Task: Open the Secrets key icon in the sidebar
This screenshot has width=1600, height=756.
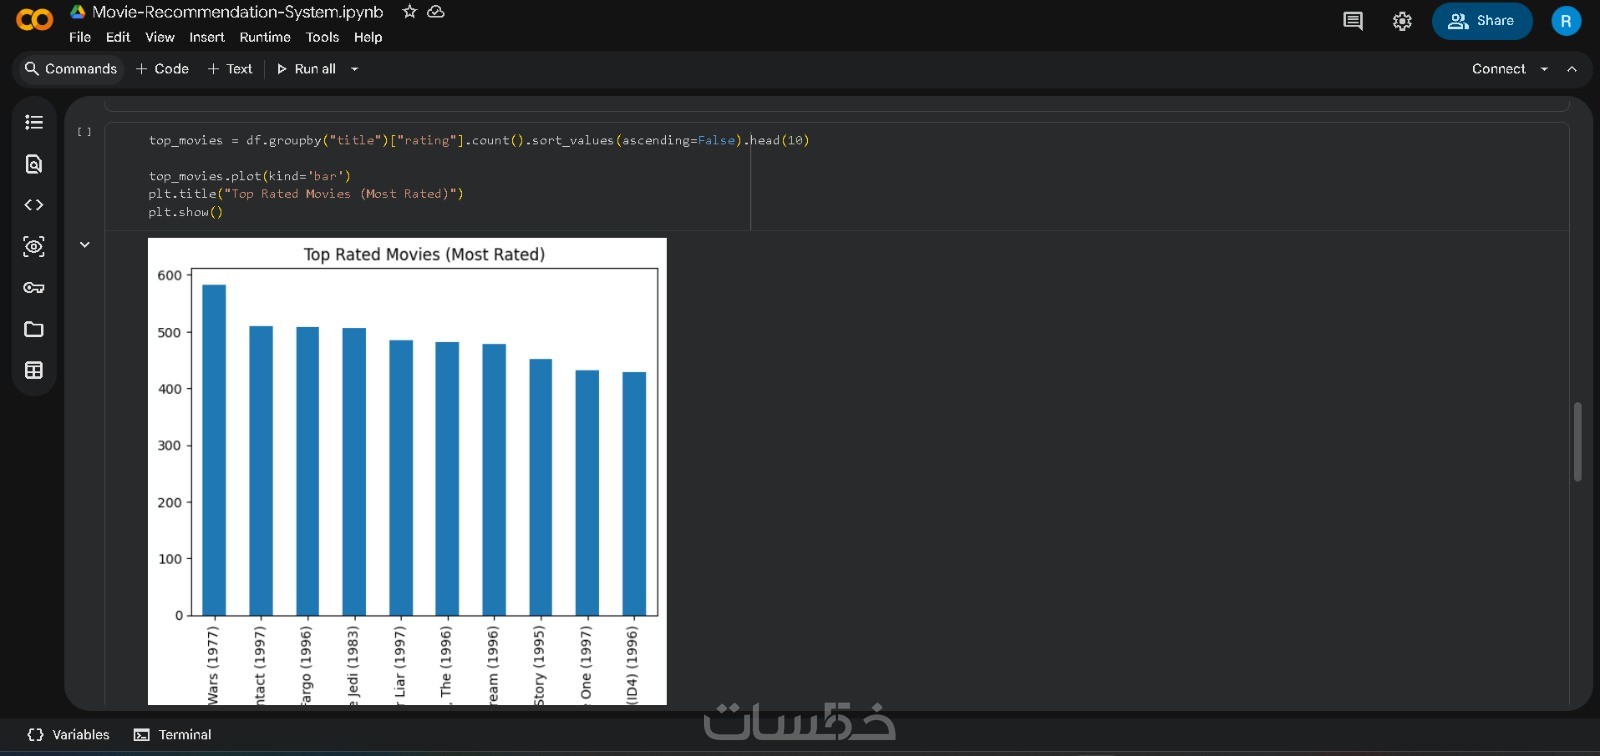Action: 34,288
